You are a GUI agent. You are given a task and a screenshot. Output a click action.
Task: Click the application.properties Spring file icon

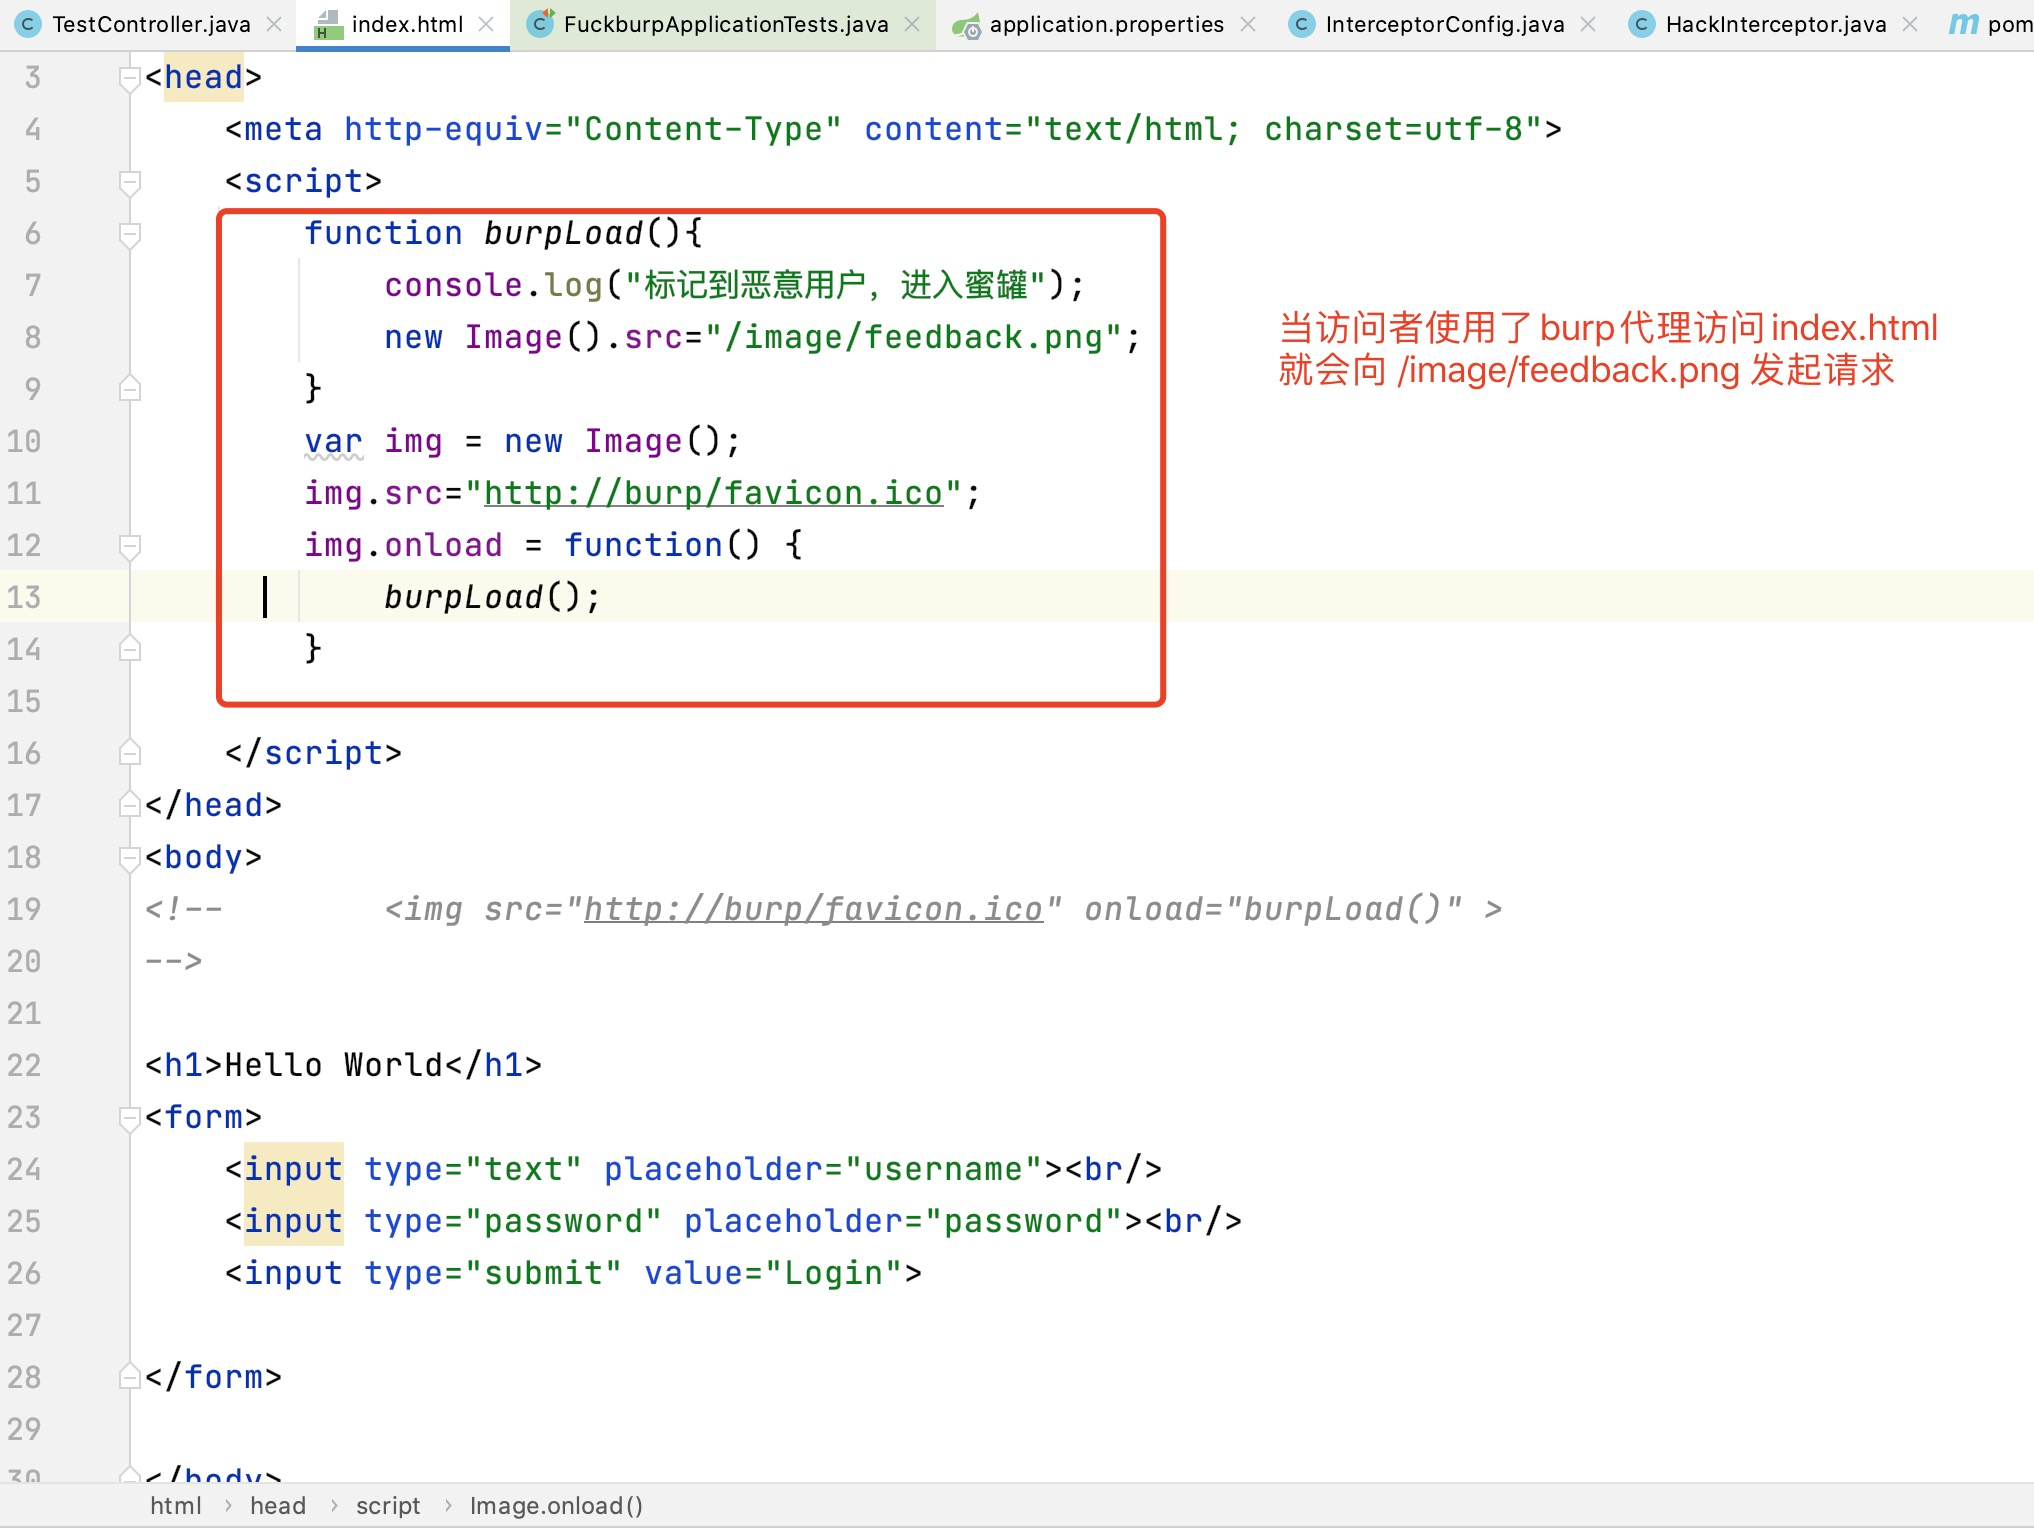point(966,26)
